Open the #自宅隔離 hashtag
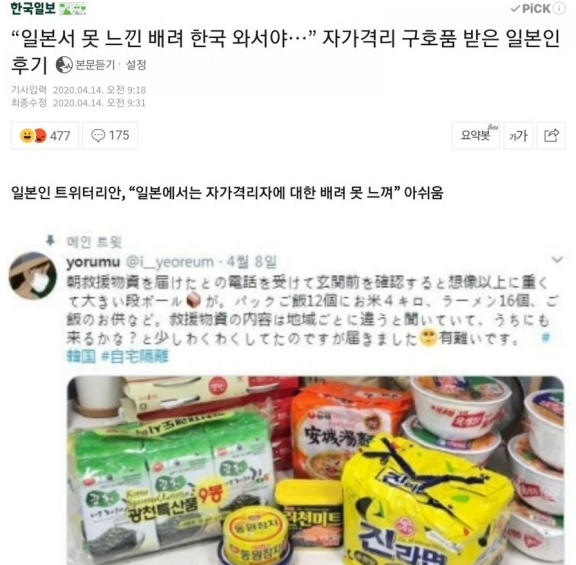 [x=135, y=356]
